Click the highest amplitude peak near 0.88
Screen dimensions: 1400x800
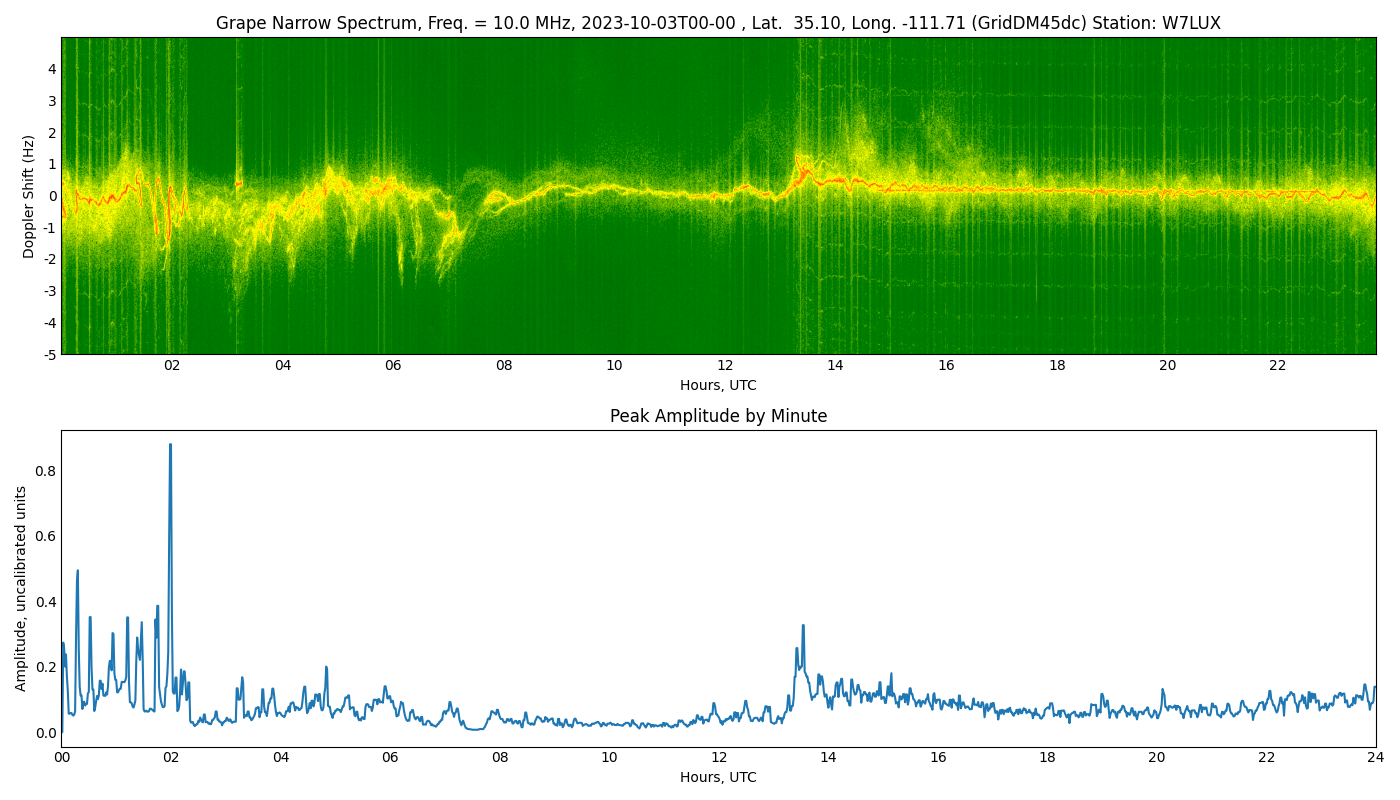point(170,445)
